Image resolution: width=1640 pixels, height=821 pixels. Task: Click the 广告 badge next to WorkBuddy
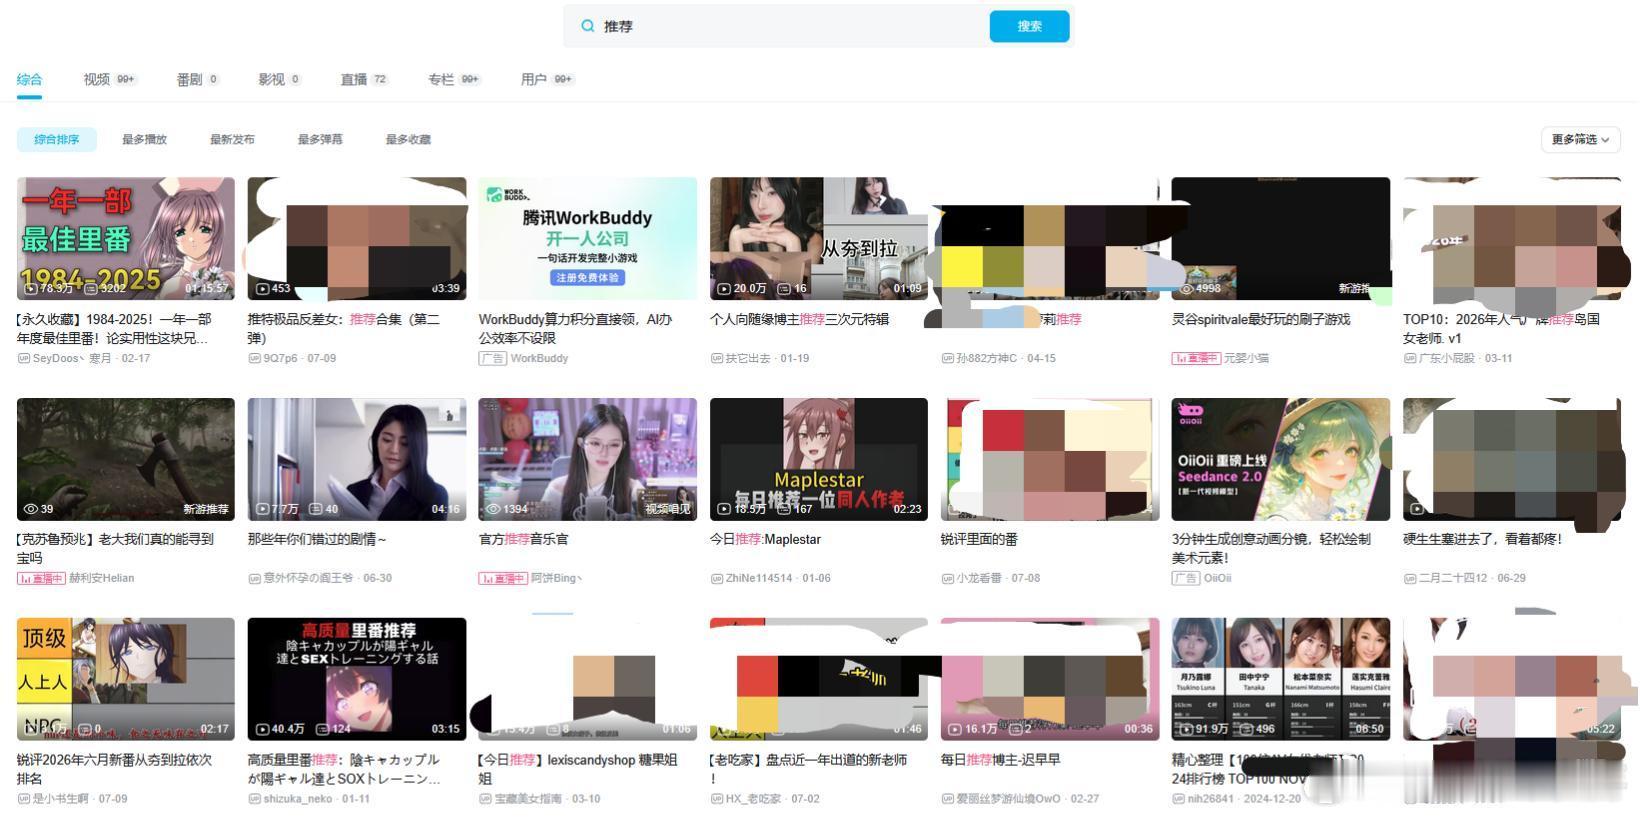tap(492, 358)
